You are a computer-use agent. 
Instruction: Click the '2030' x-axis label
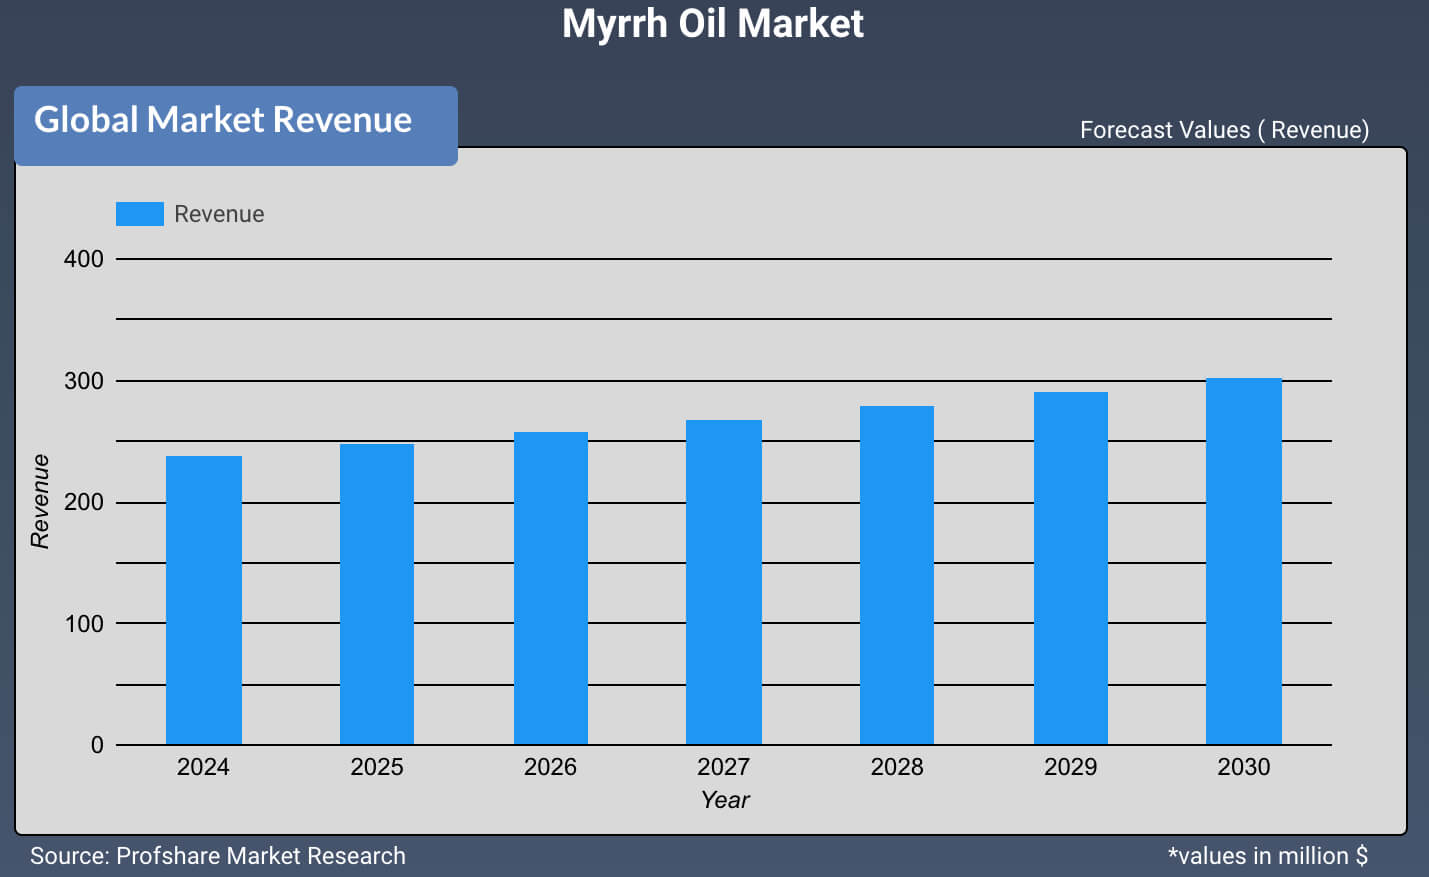click(1244, 767)
